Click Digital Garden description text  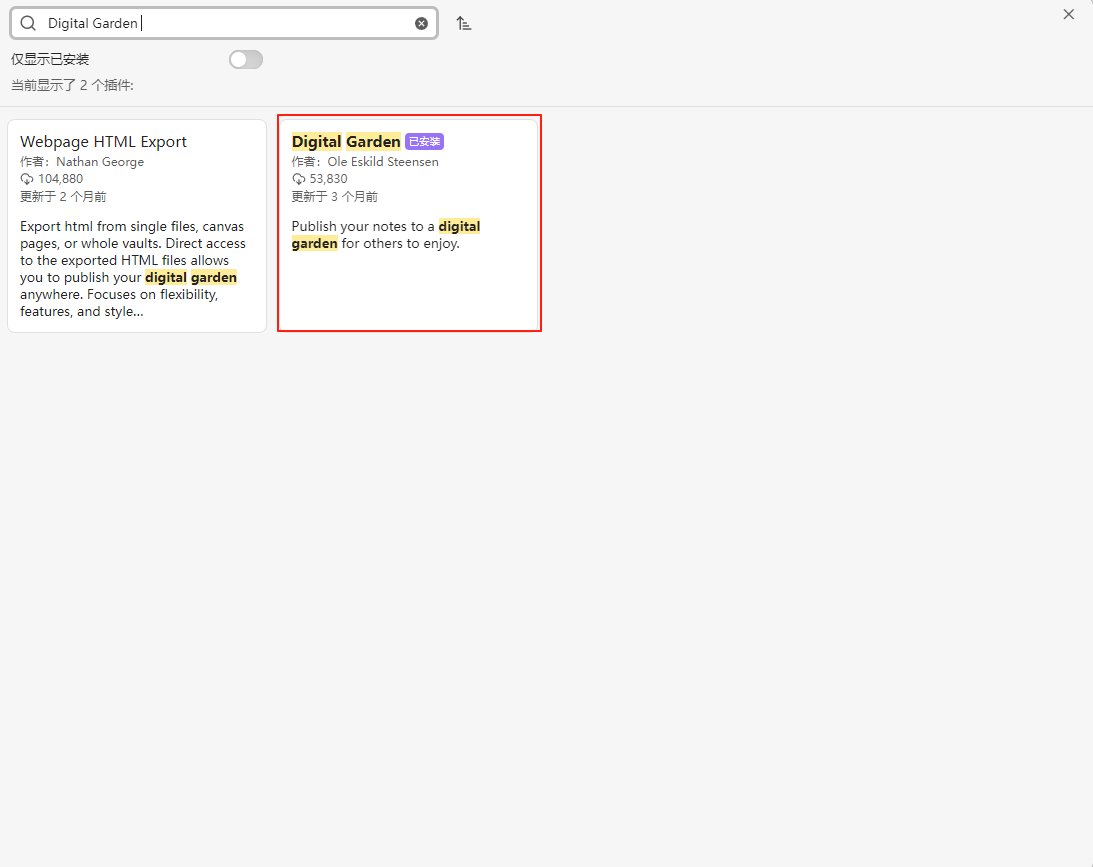pyautogui.click(x=385, y=235)
